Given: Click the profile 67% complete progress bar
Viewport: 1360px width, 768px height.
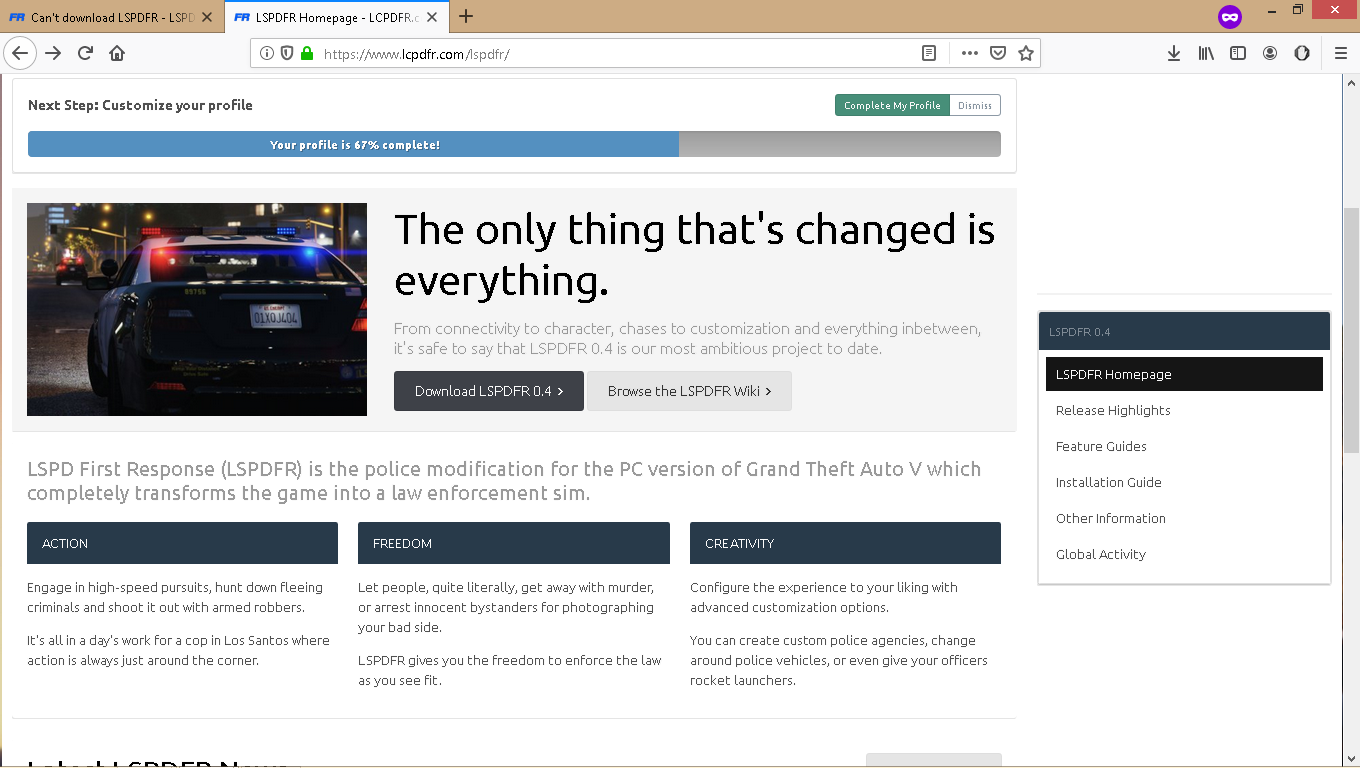Looking at the screenshot, I should point(514,144).
